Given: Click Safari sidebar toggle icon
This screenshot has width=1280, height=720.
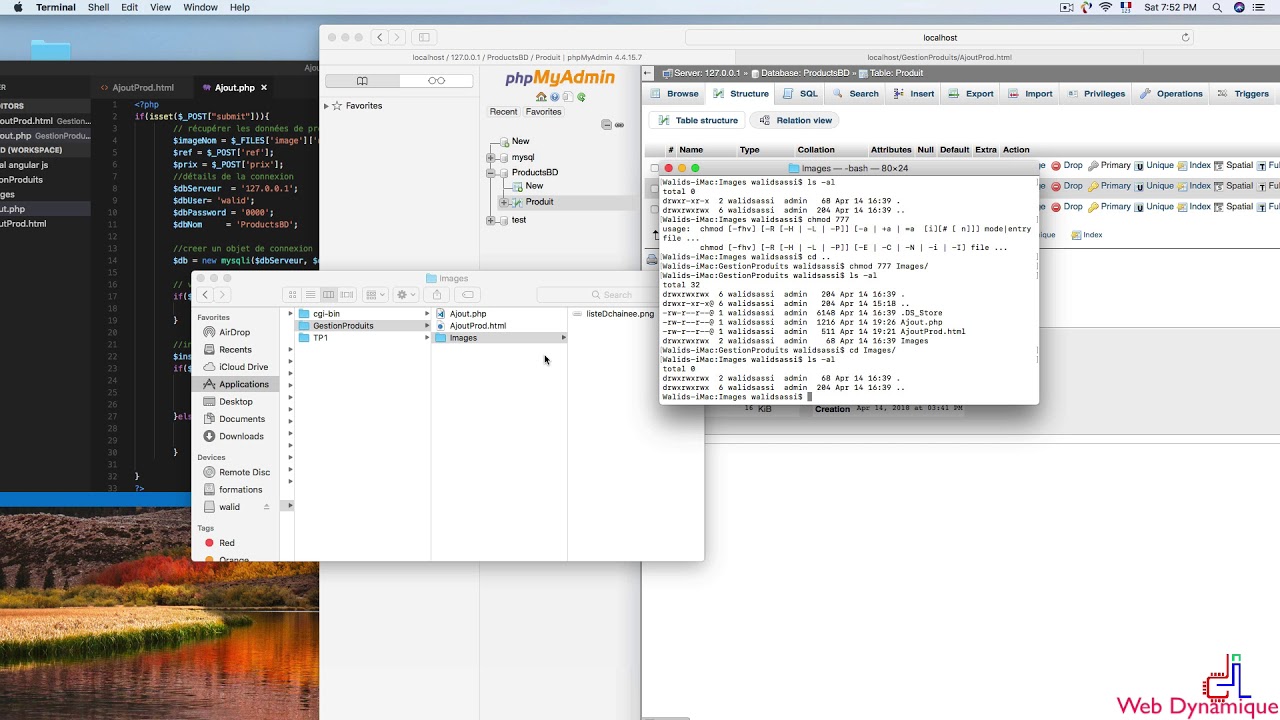Looking at the screenshot, I should pos(424,38).
